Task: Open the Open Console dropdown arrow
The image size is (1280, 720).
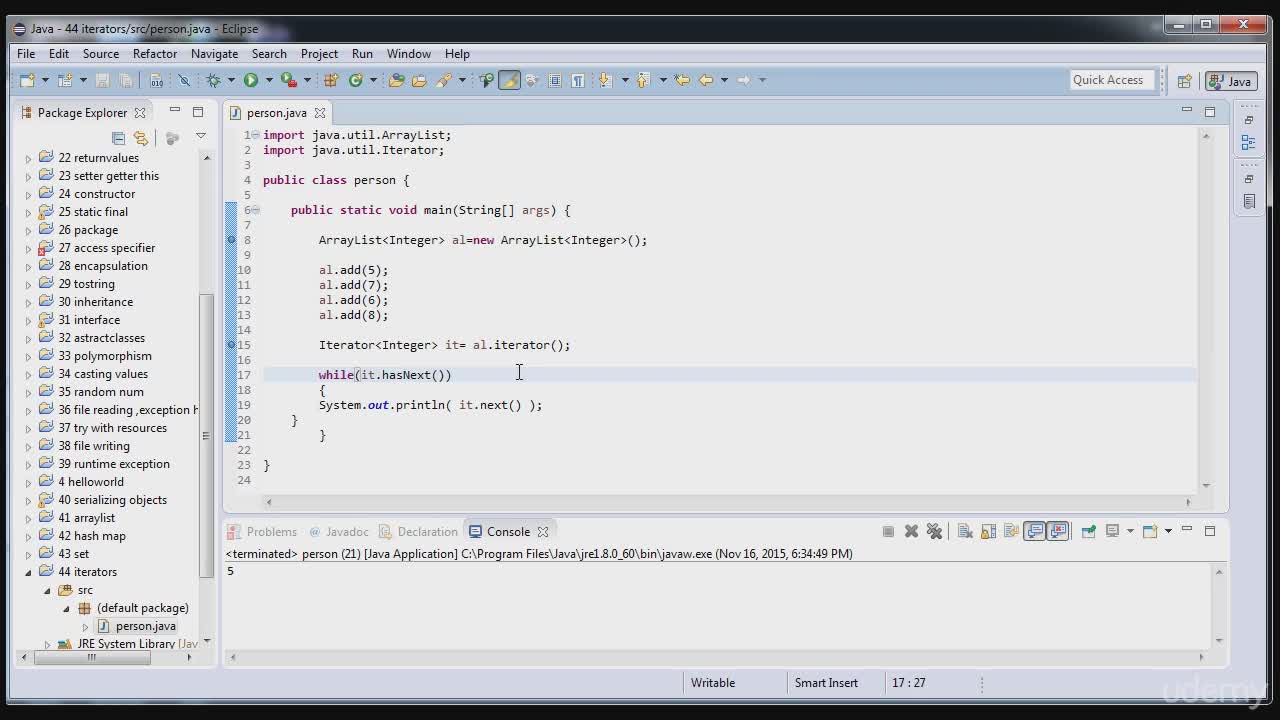Action: pyautogui.click(x=1168, y=532)
